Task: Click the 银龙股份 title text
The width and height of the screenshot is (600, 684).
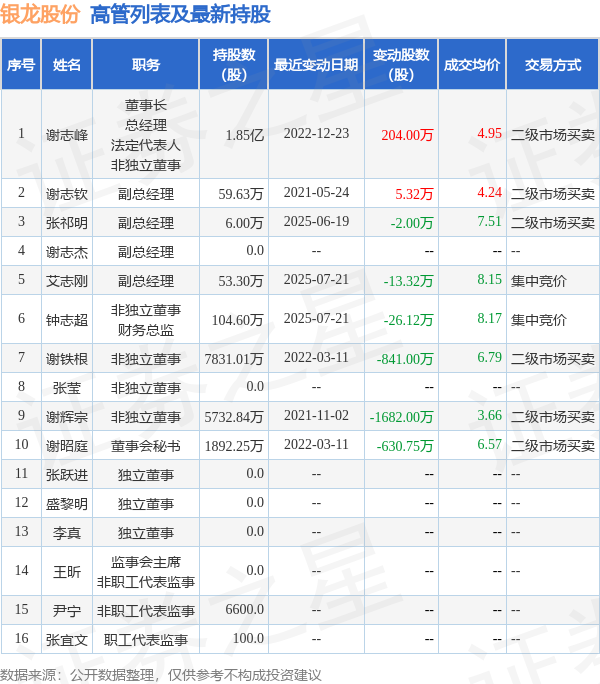Action: point(40,14)
